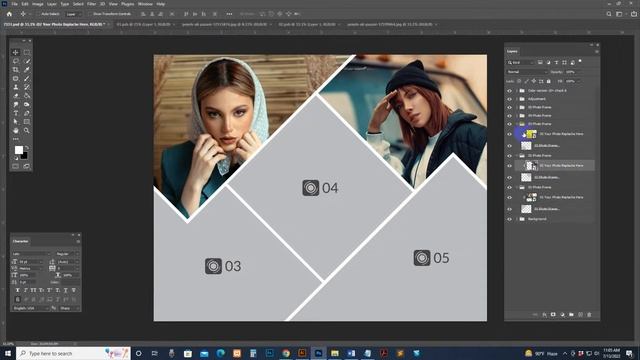640x360 pixels.
Task: Toggle the Auto-Select checkbox
Action: [38, 14]
